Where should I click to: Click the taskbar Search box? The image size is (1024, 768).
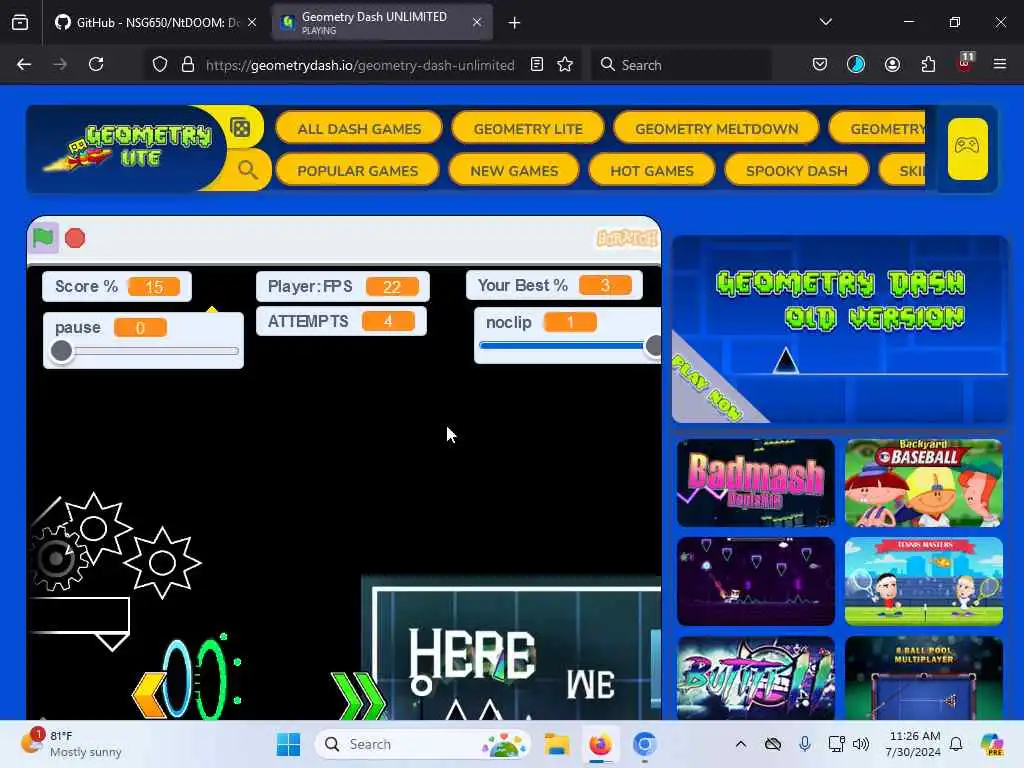[x=422, y=744]
